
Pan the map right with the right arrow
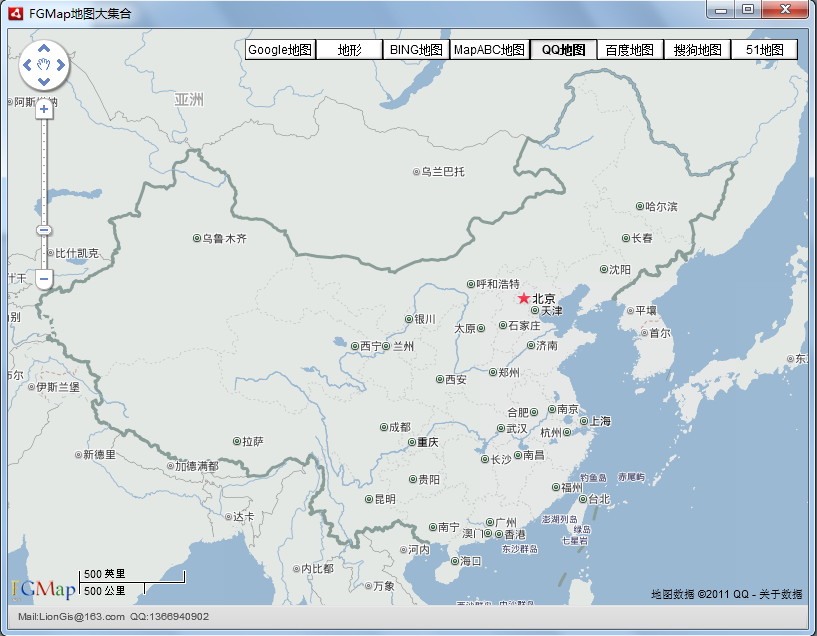tap(61, 65)
